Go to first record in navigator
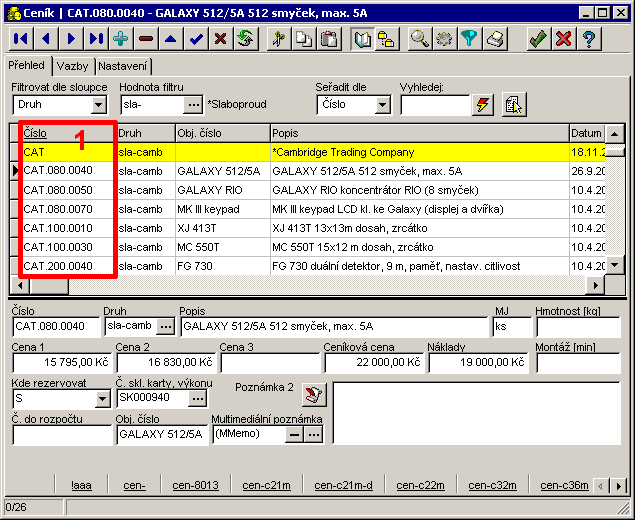635x520 pixels. [21, 39]
